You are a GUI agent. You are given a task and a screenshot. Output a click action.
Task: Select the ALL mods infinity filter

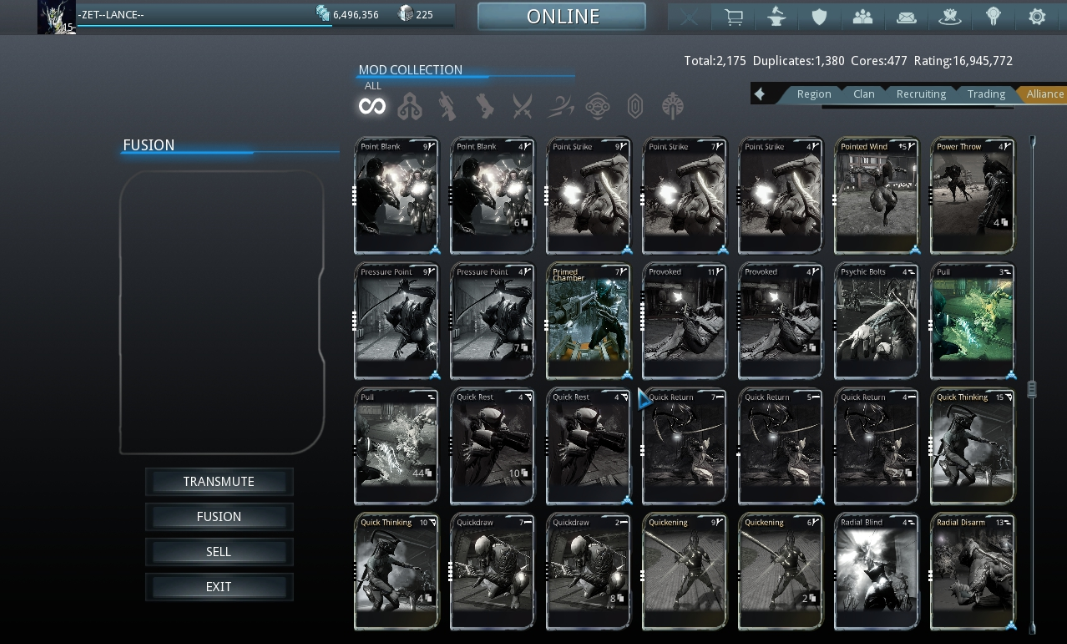372,106
